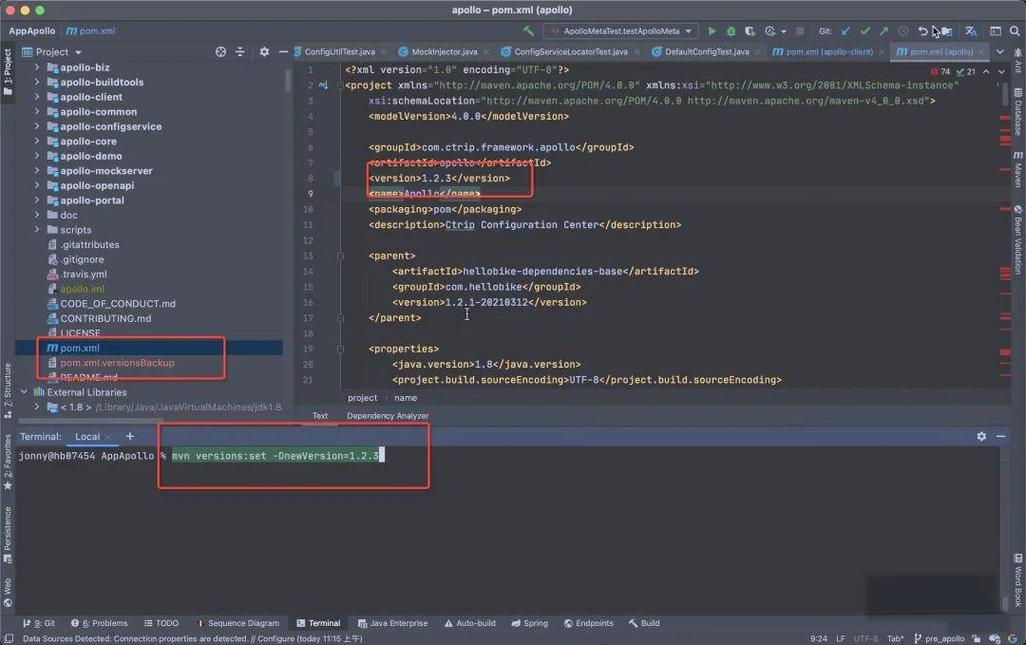Start debugging with the green bug icon
Screen dimensions: 1026x645
pos(731,31)
